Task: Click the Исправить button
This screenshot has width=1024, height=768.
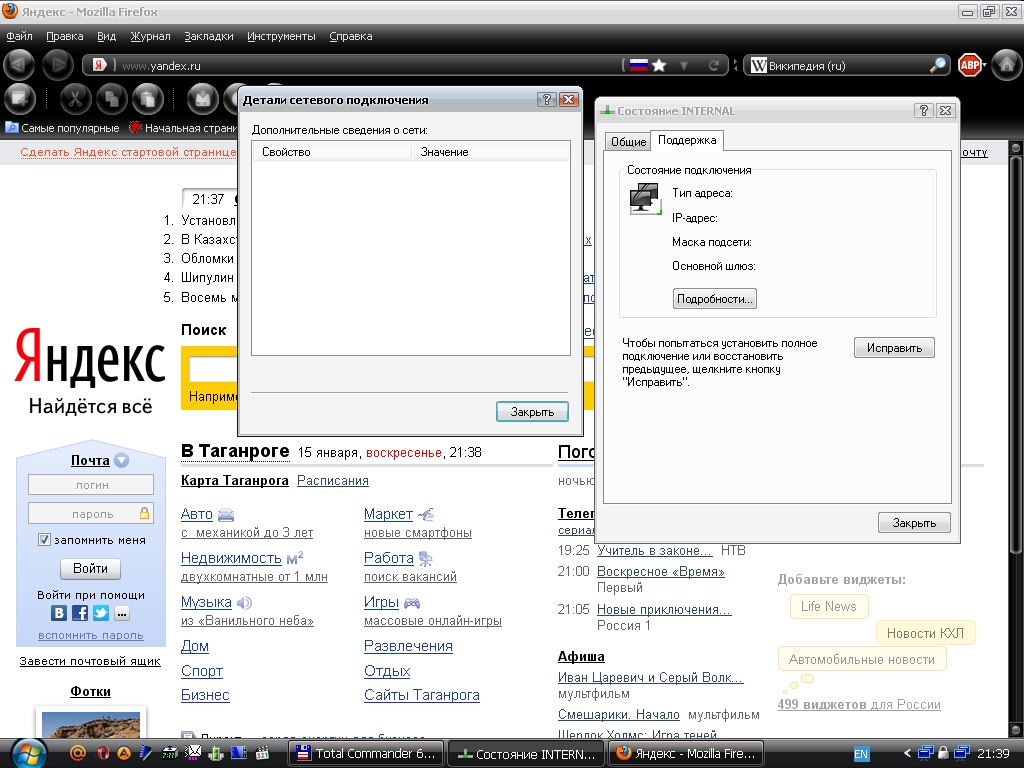Action: 894,348
